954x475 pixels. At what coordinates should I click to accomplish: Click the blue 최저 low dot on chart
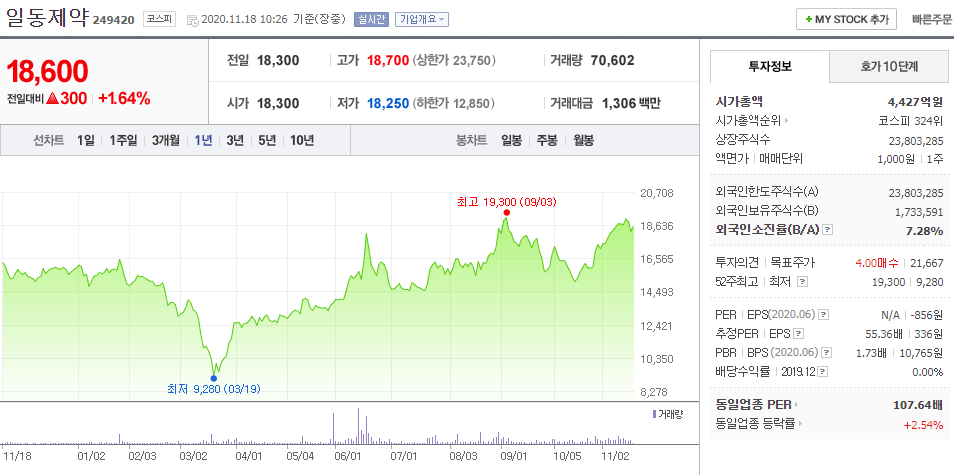(213, 378)
